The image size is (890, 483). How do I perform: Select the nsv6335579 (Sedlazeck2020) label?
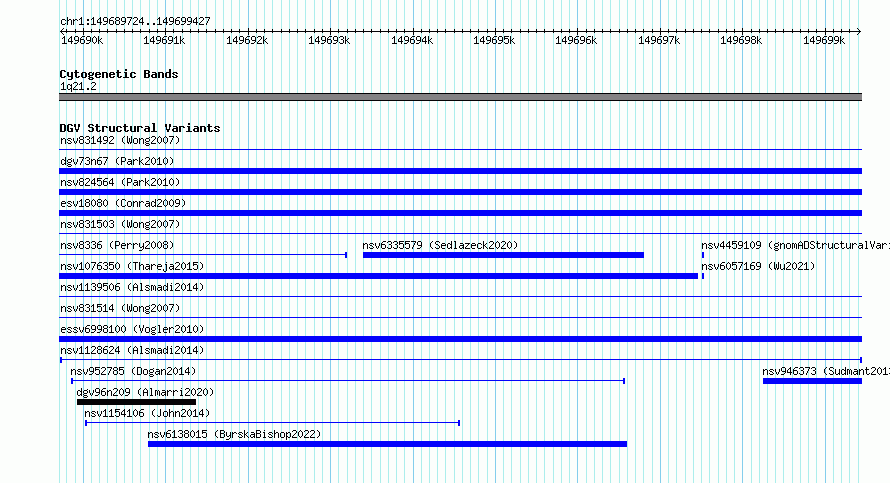coord(440,245)
